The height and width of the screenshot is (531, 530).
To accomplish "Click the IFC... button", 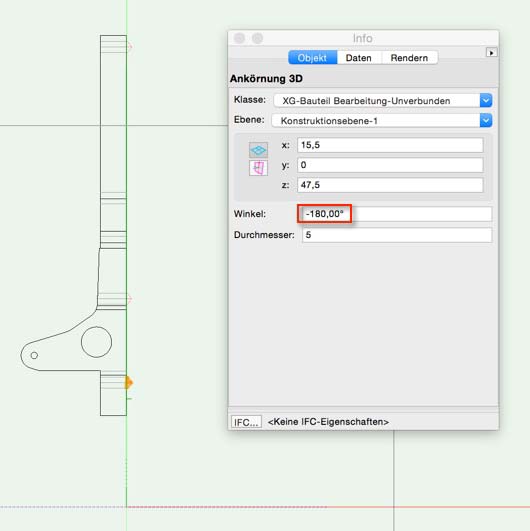I will pyautogui.click(x=246, y=422).
